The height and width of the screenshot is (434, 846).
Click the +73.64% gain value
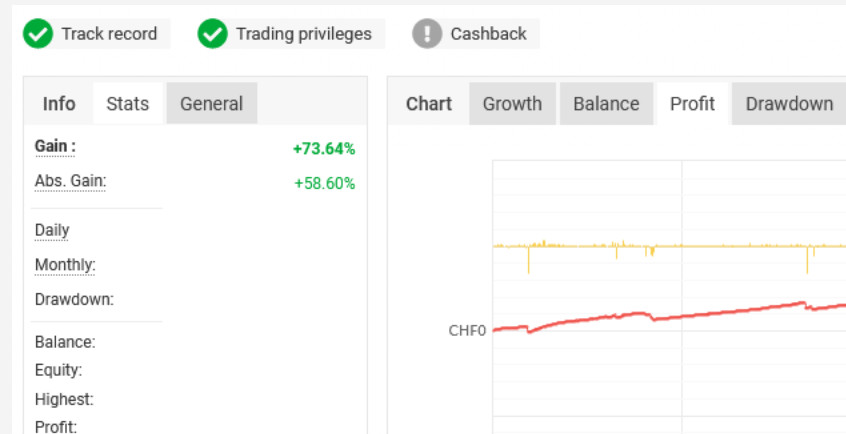coord(324,149)
